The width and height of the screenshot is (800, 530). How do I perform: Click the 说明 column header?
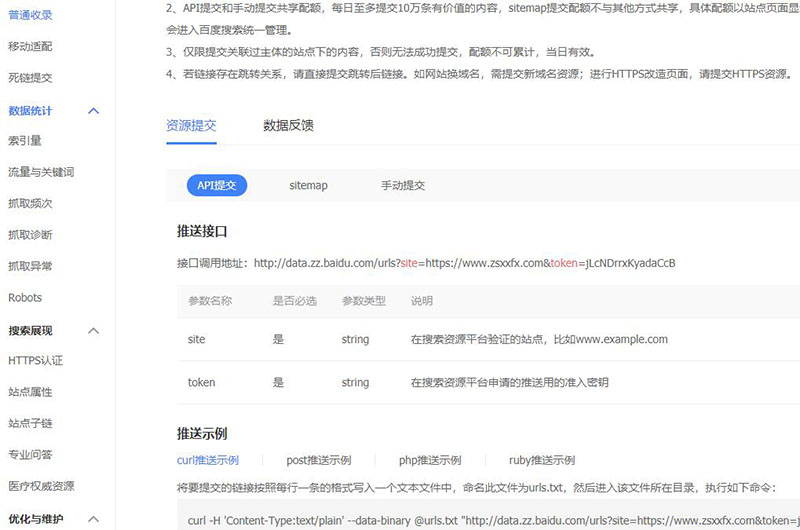coord(422,301)
